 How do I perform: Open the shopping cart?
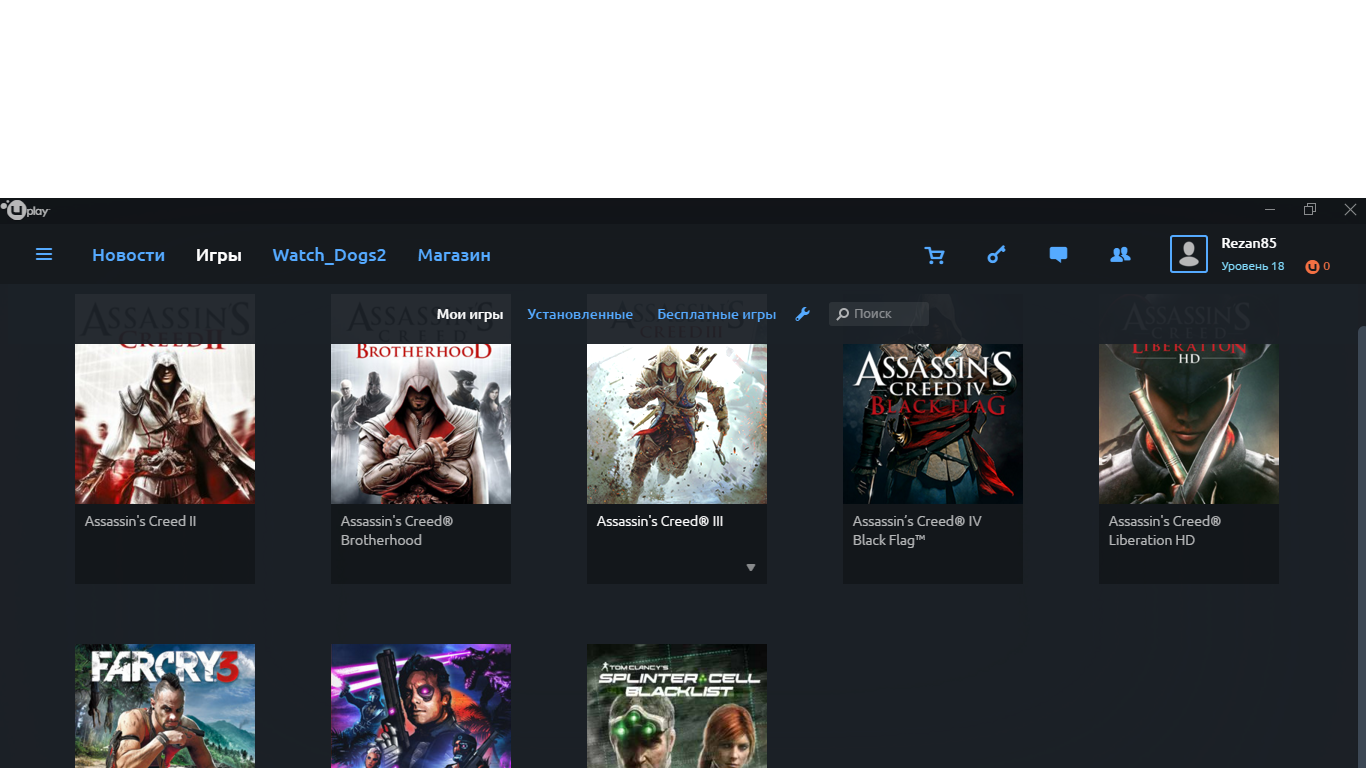935,255
